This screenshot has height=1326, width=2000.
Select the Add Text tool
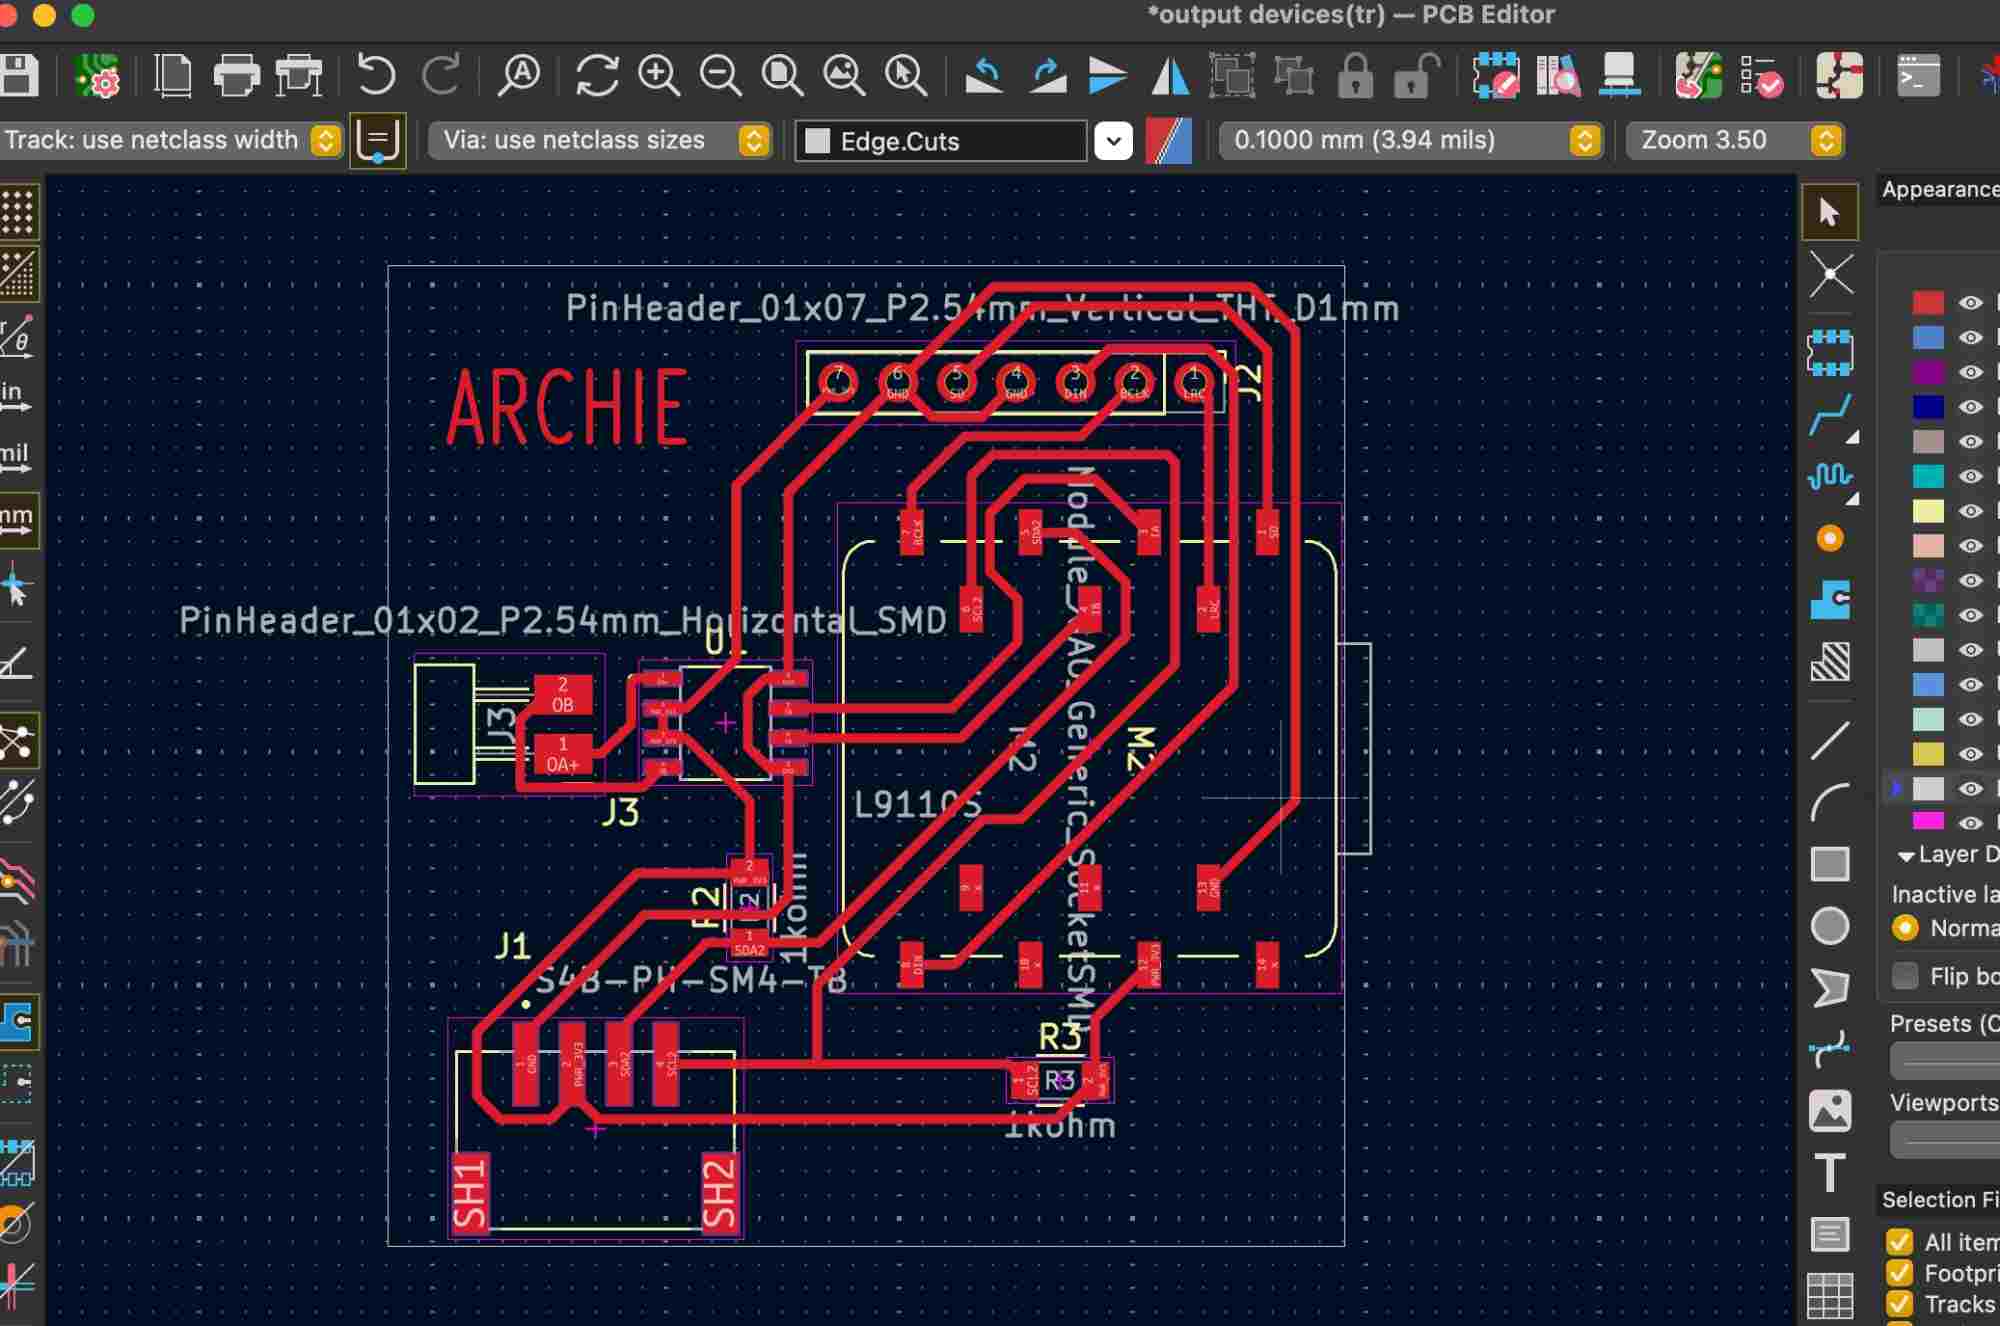1830,1172
